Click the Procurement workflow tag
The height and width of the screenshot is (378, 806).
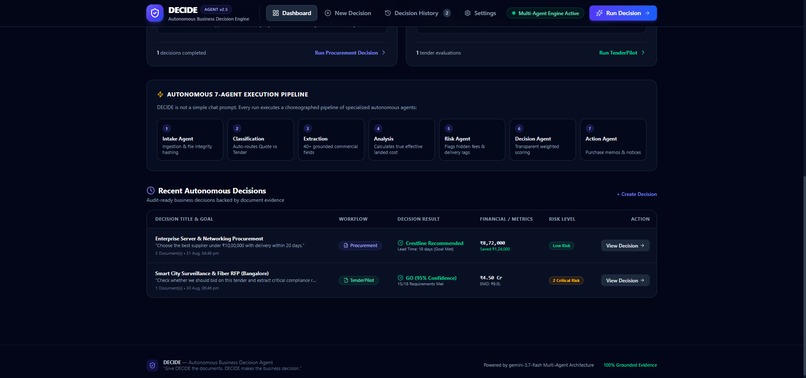click(360, 246)
